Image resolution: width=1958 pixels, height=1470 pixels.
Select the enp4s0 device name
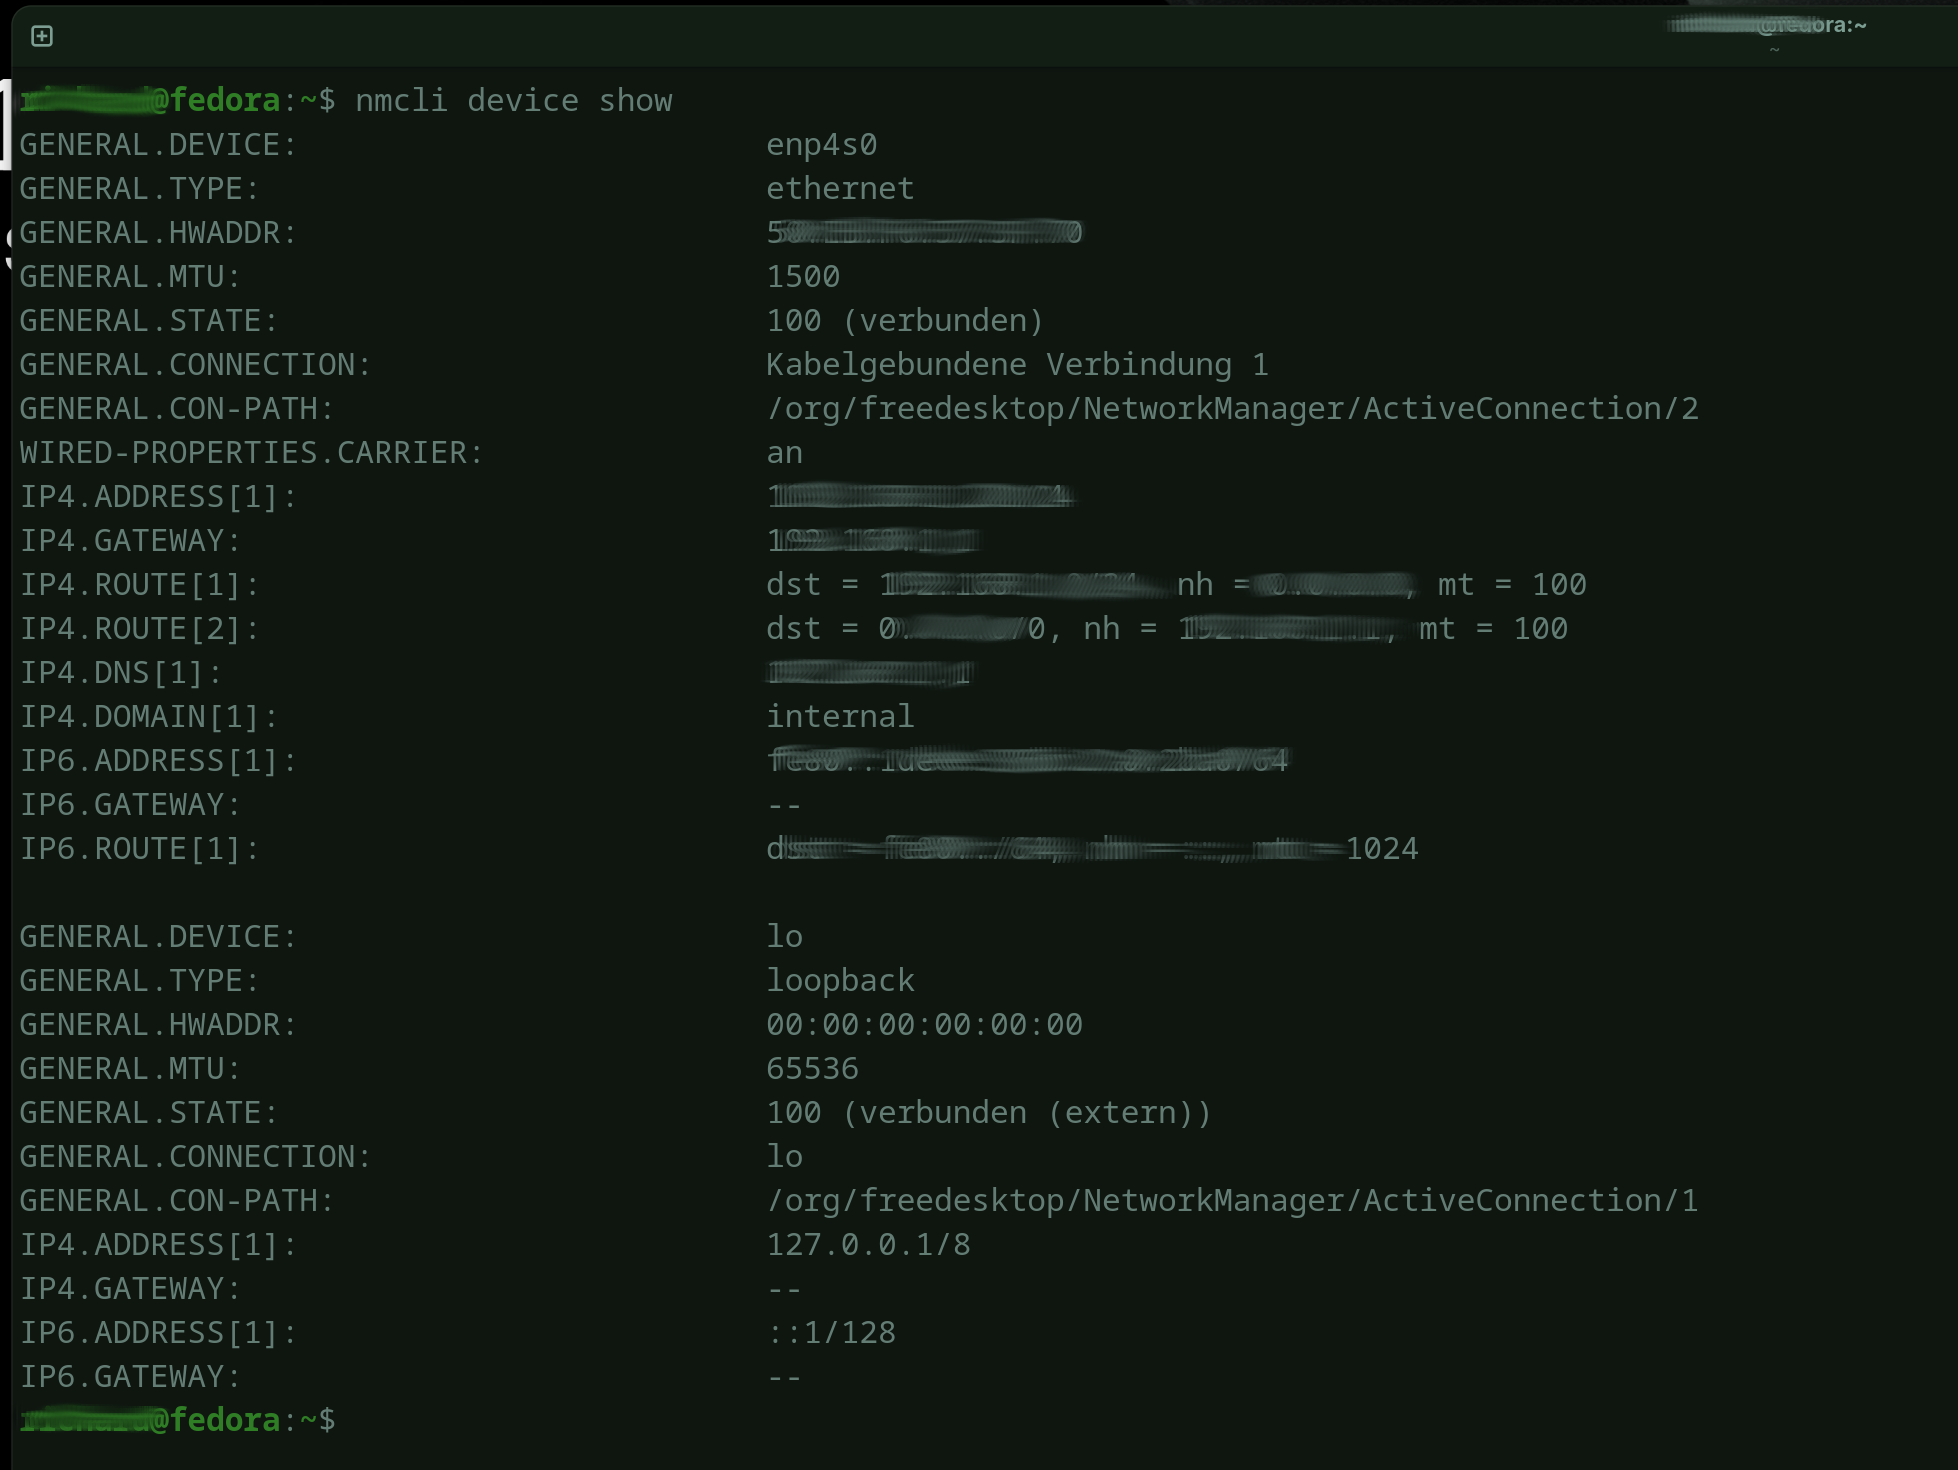click(x=822, y=145)
